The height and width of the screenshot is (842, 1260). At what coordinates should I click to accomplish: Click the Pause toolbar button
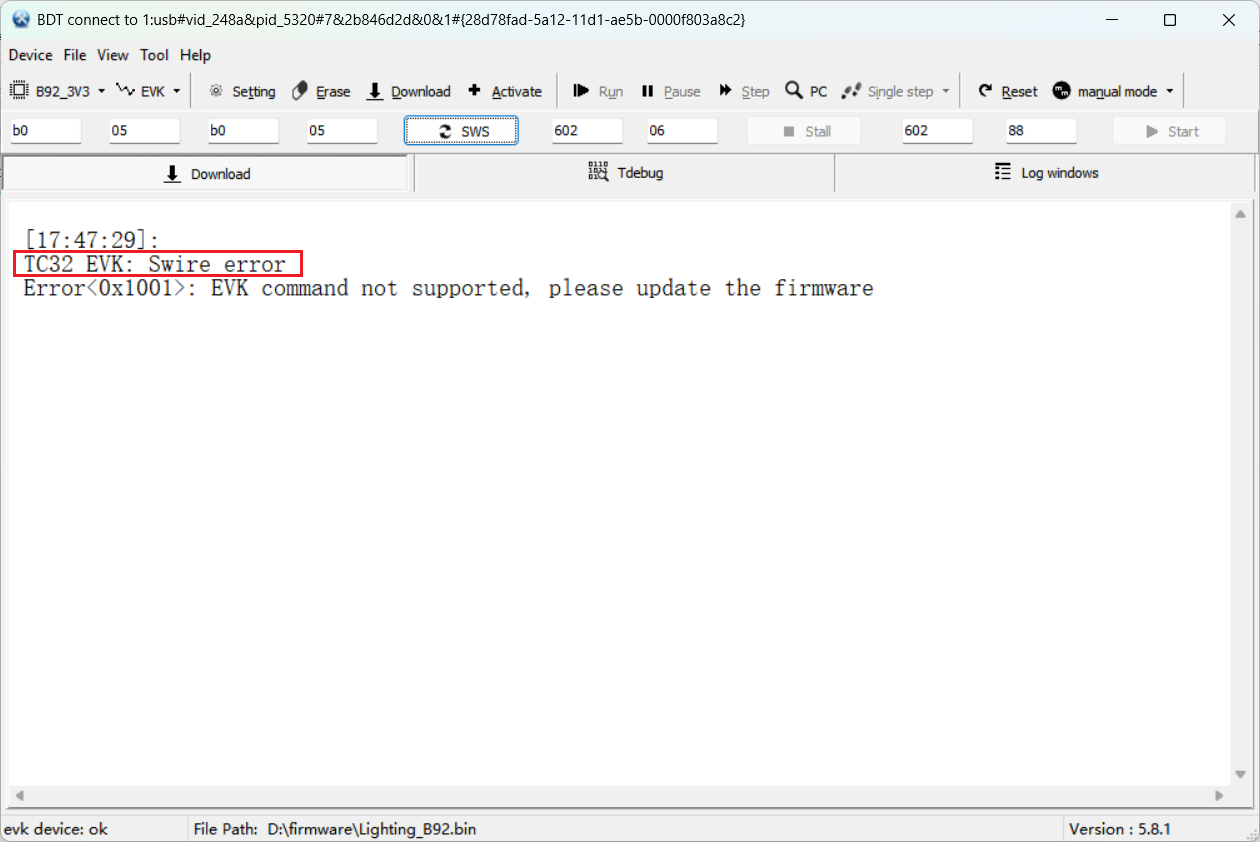670,91
